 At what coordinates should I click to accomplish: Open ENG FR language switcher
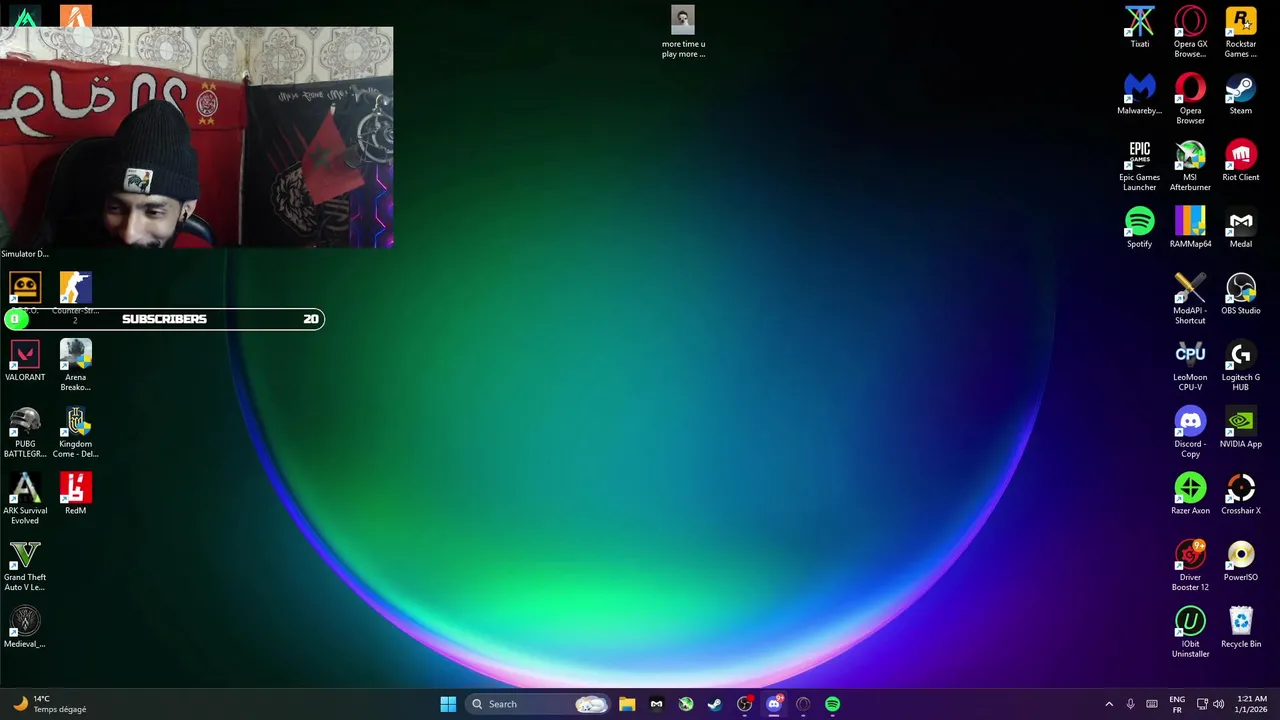(x=1177, y=704)
